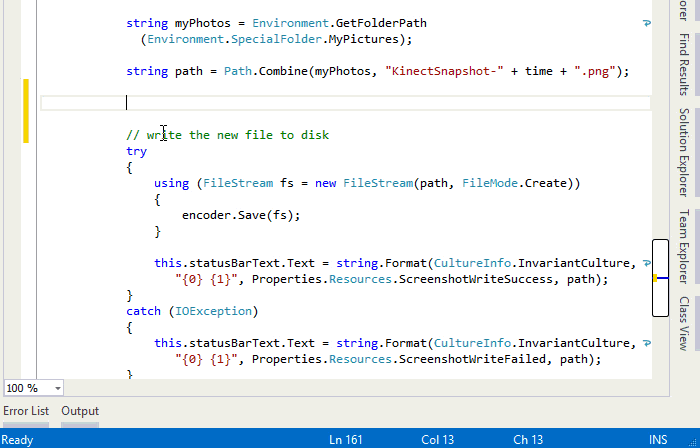Viewport: 700px width, 448px height.
Task: Open the Team Explorer side tab
Action: click(683, 246)
